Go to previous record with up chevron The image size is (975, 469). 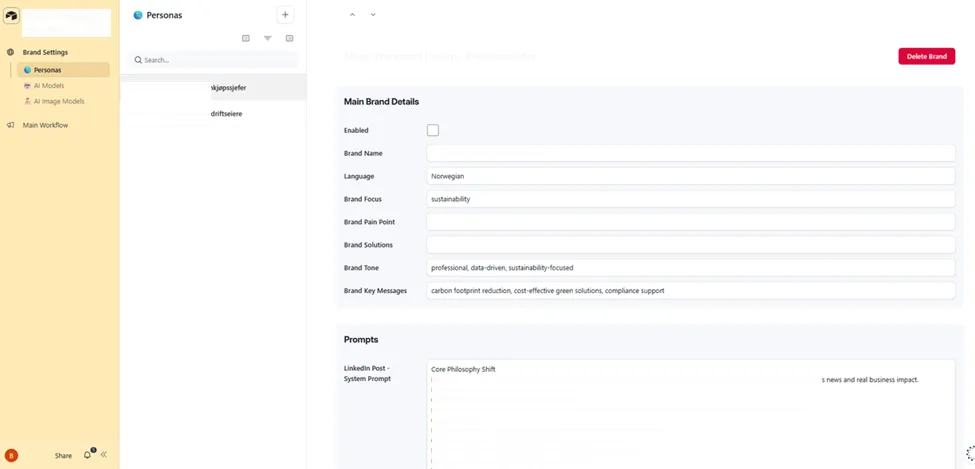pyautogui.click(x=352, y=14)
